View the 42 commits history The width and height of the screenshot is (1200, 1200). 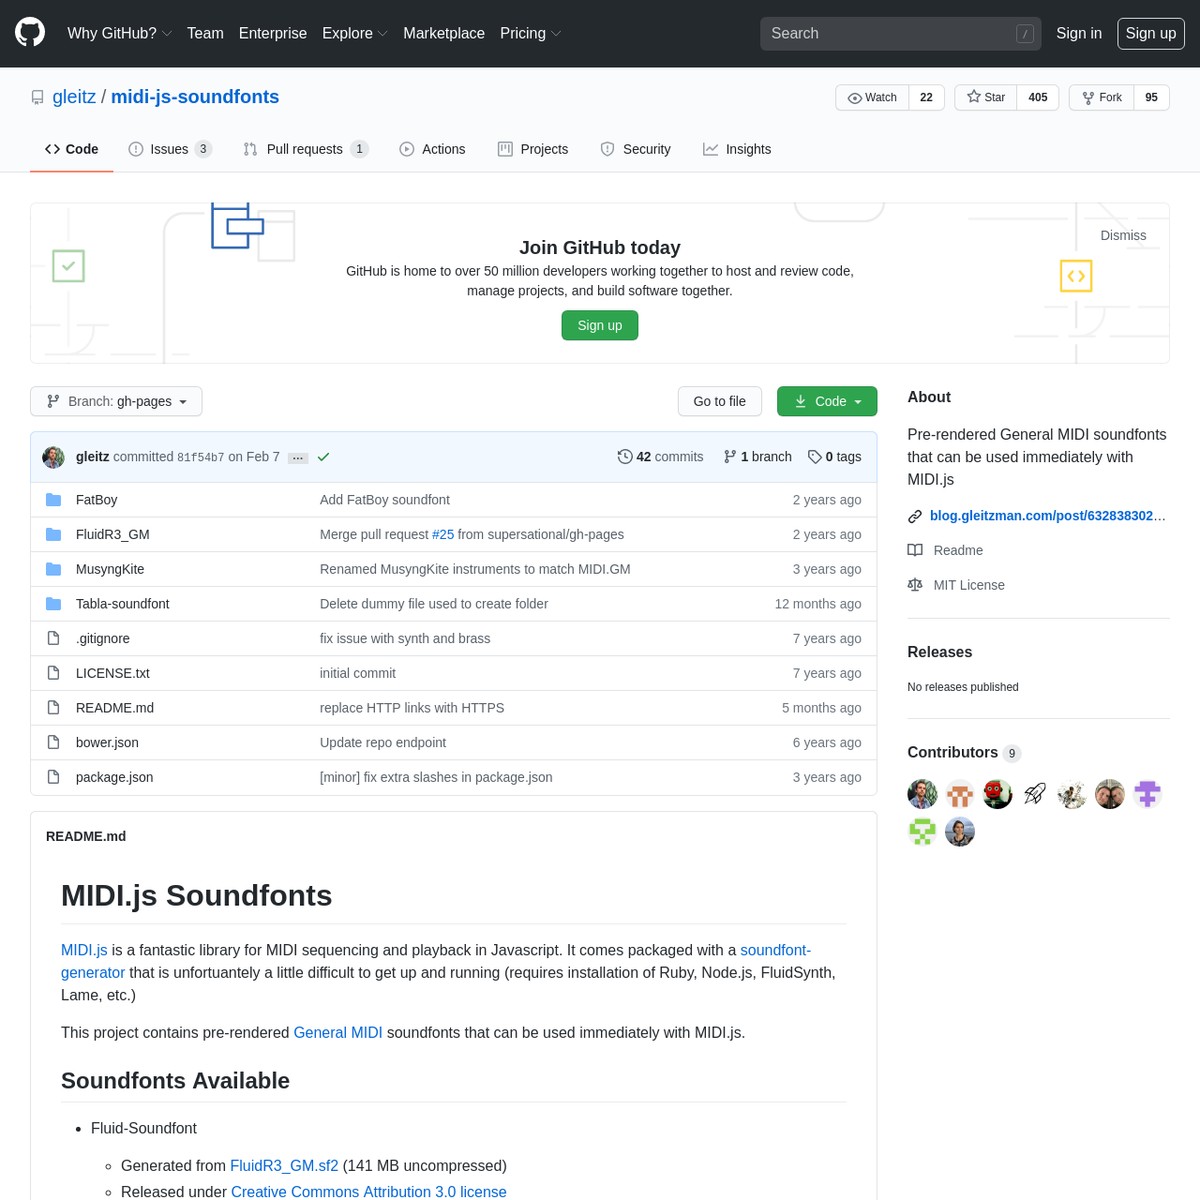pyautogui.click(x=660, y=457)
